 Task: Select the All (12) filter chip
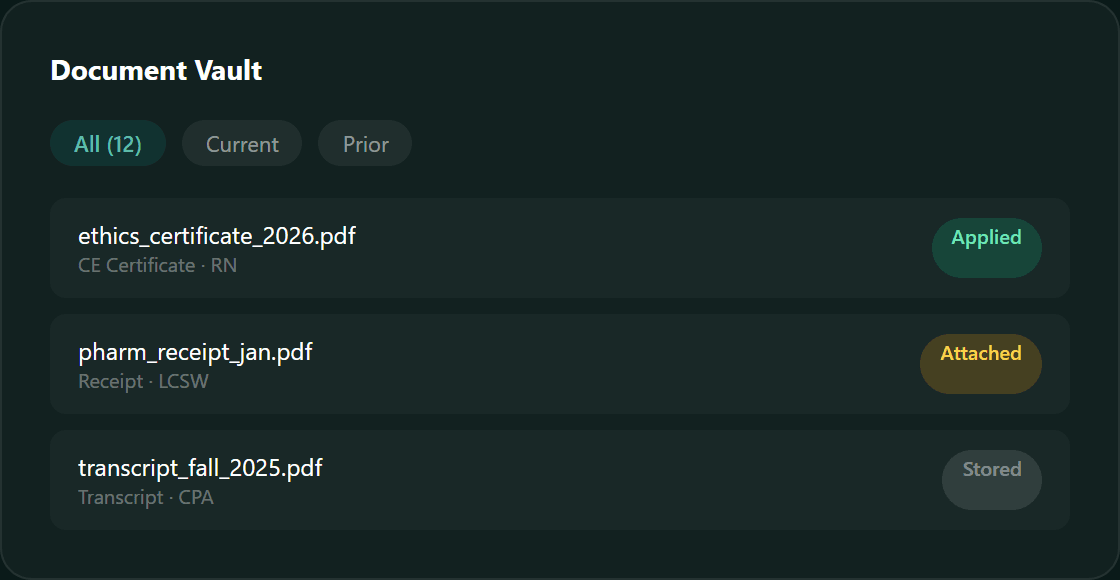click(107, 143)
